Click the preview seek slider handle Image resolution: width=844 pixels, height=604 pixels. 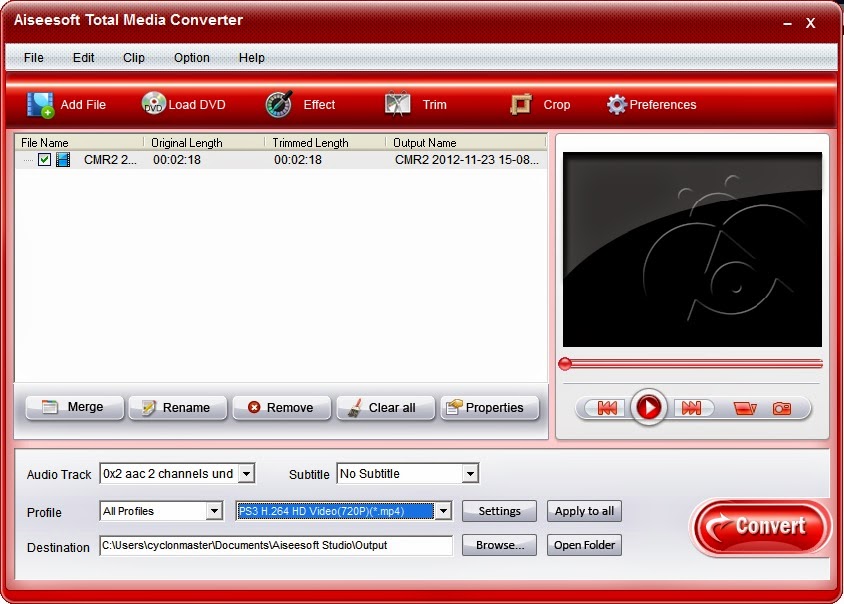565,364
